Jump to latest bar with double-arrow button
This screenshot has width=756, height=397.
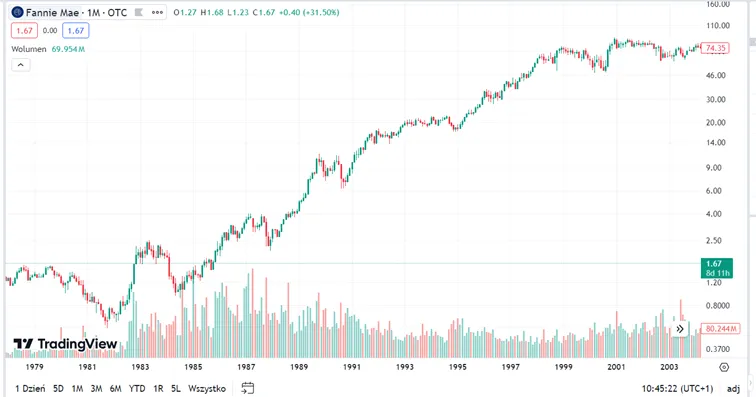pos(680,329)
